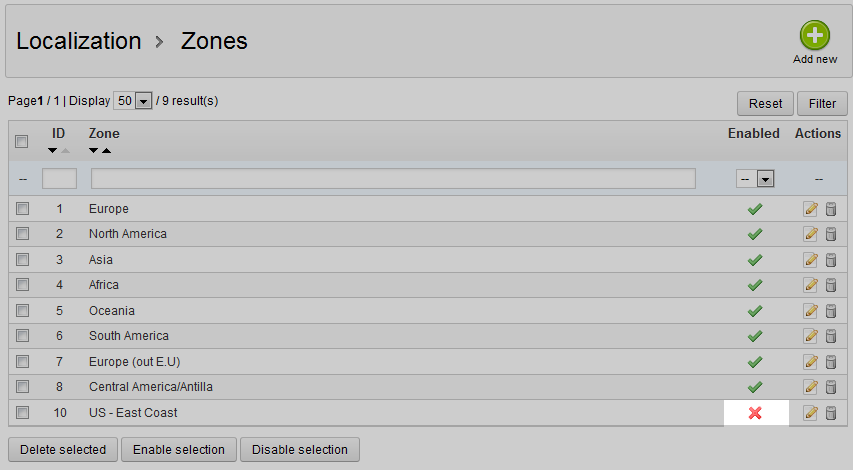Sort the ID column descending arrow
Viewport: 853px width, 470px height.
point(52,151)
